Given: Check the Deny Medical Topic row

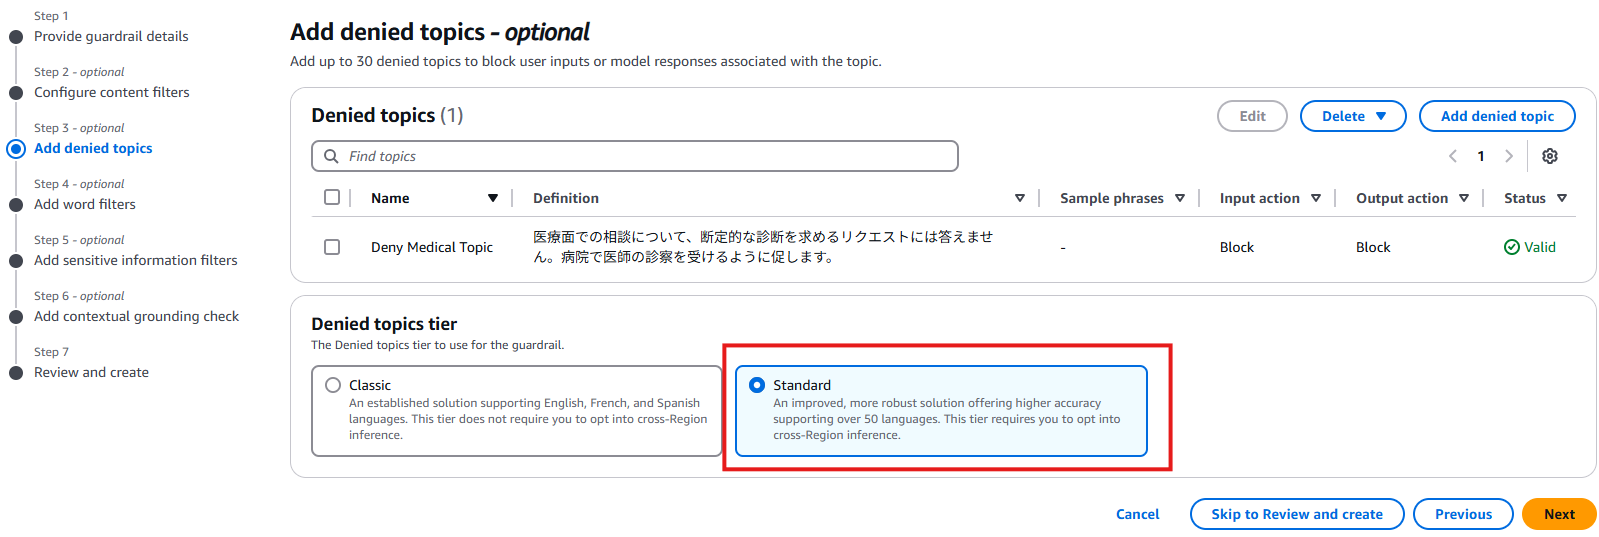Looking at the screenshot, I should coord(332,247).
